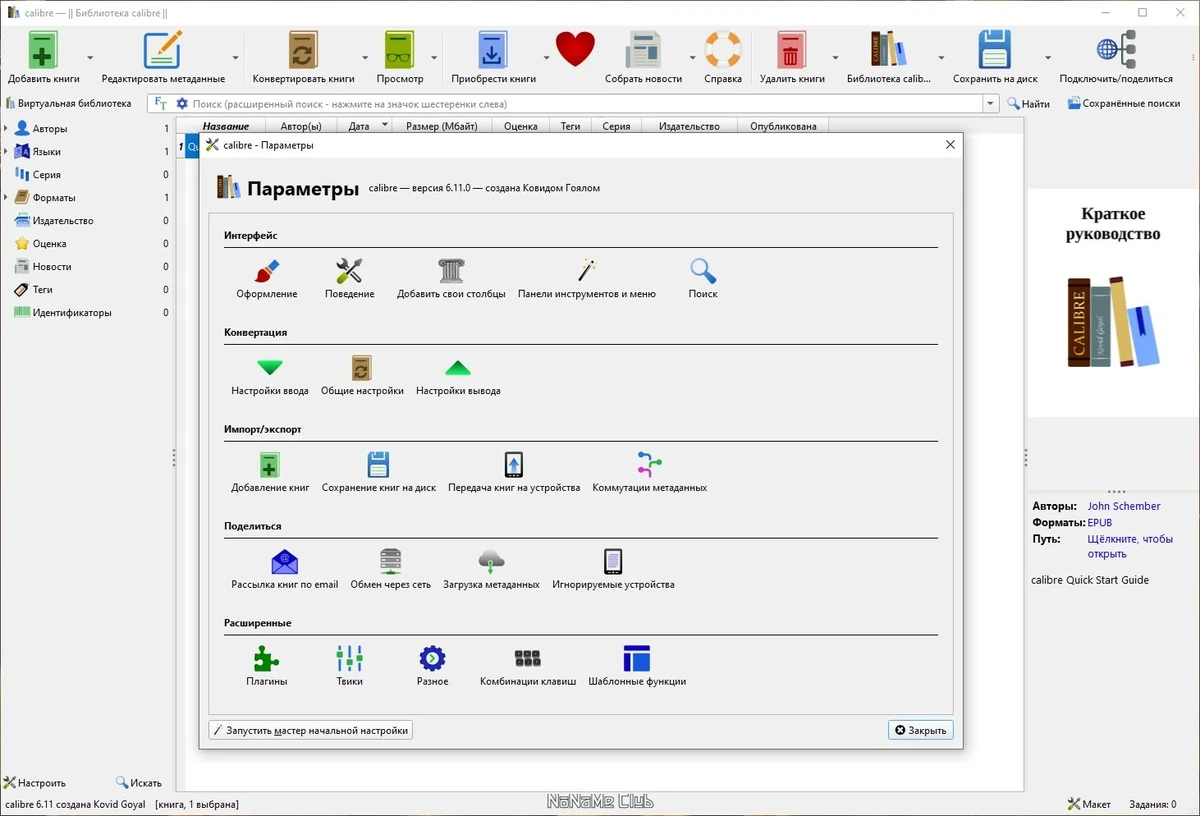Open Виртуальная библиотека button

click(68, 104)
